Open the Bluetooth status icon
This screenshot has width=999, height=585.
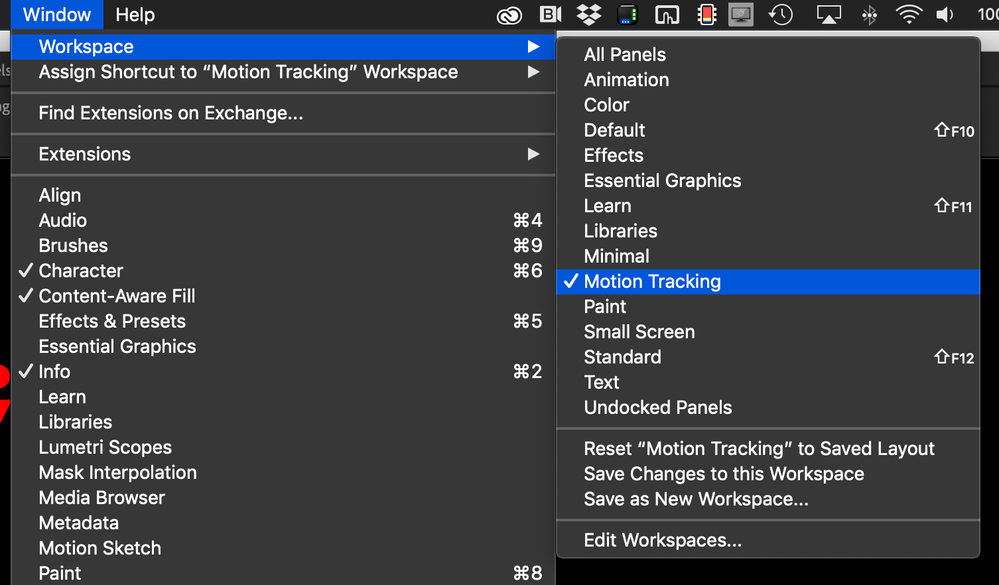pos(869,15)
